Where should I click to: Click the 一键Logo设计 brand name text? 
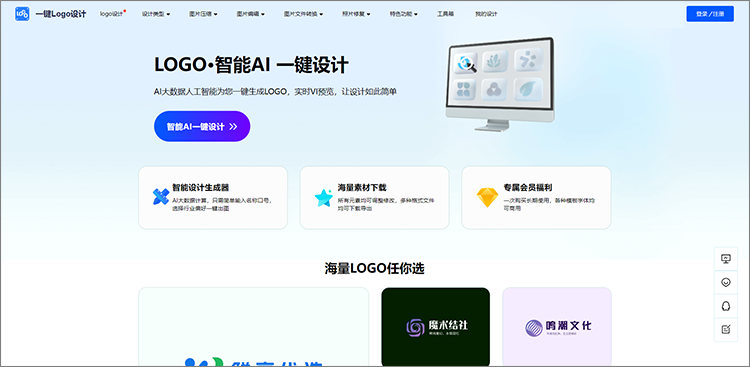61,14
